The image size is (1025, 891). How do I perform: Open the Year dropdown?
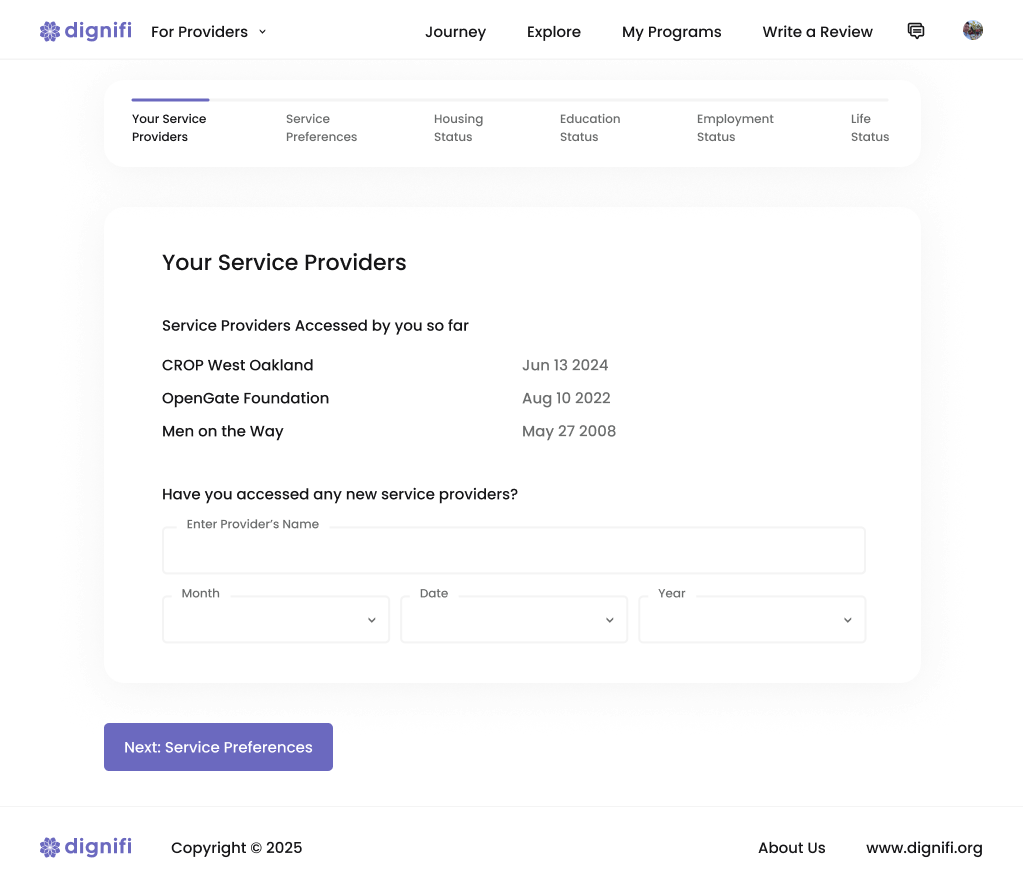pos(752,619)
